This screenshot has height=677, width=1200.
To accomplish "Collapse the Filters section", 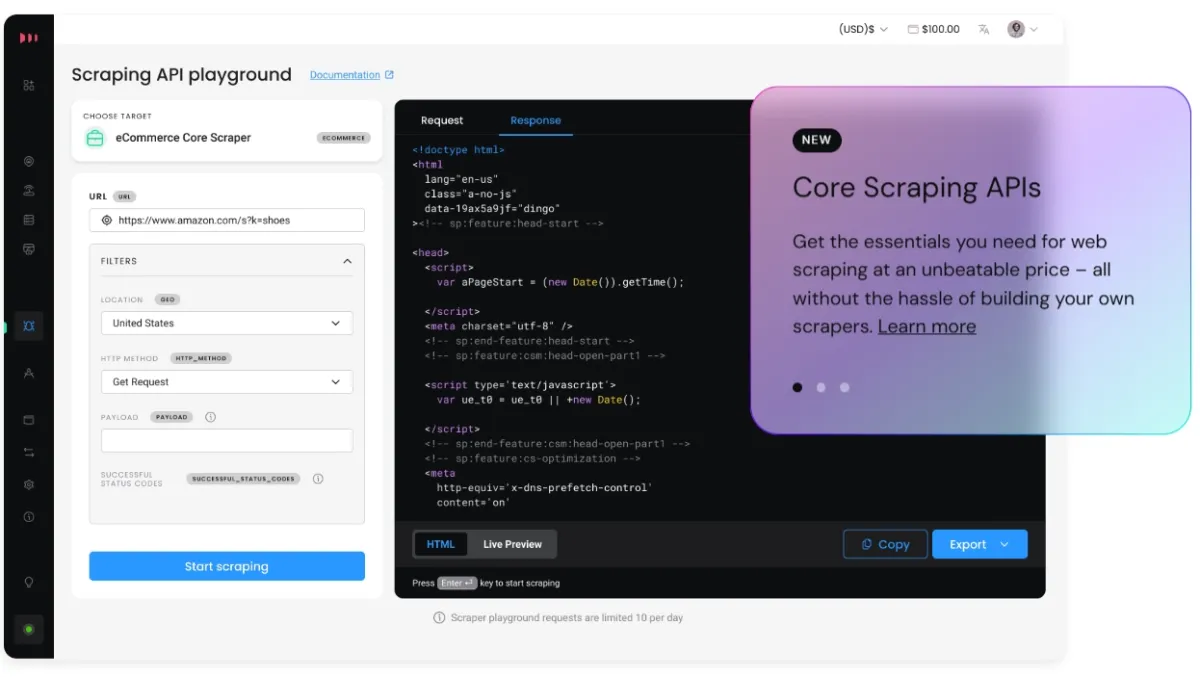I will pyautogui.click(x=347, y=261).
